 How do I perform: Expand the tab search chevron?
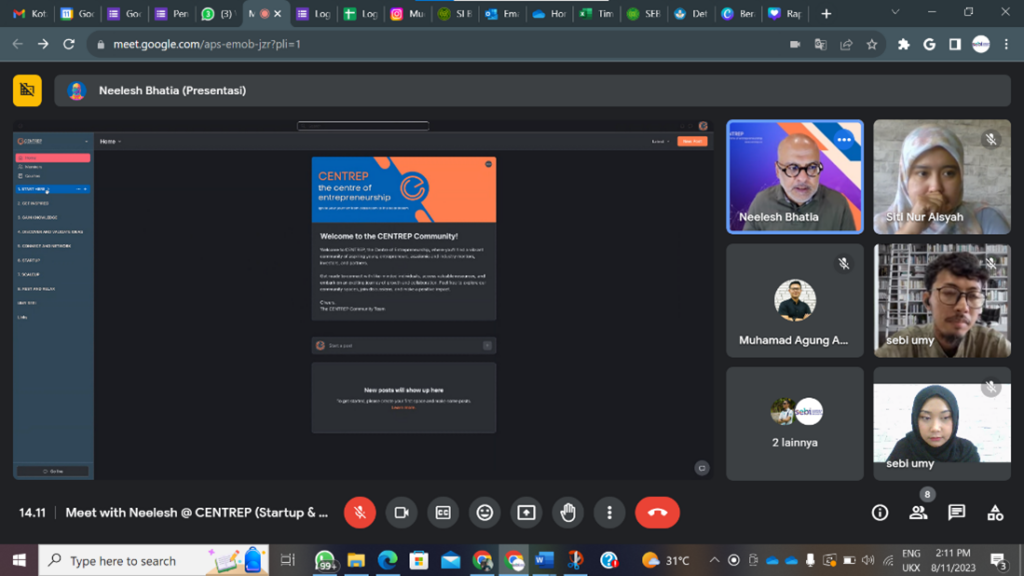(895, 12)
